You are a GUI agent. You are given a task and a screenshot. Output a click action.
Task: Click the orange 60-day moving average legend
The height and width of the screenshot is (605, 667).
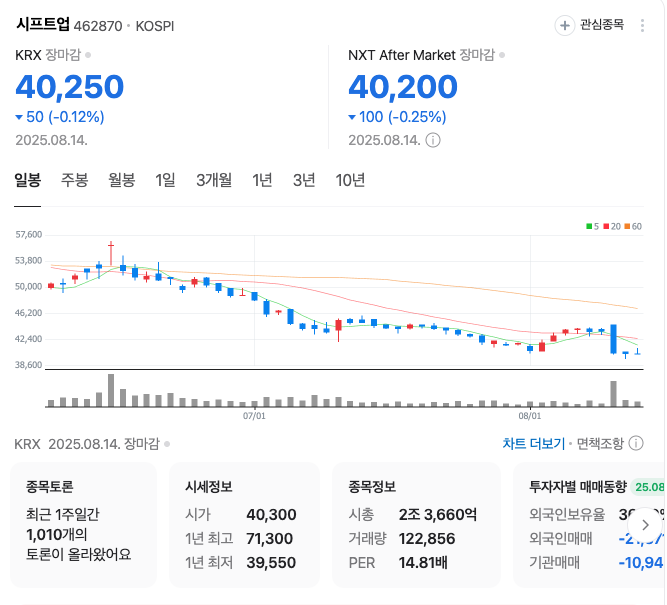[633, 226]
